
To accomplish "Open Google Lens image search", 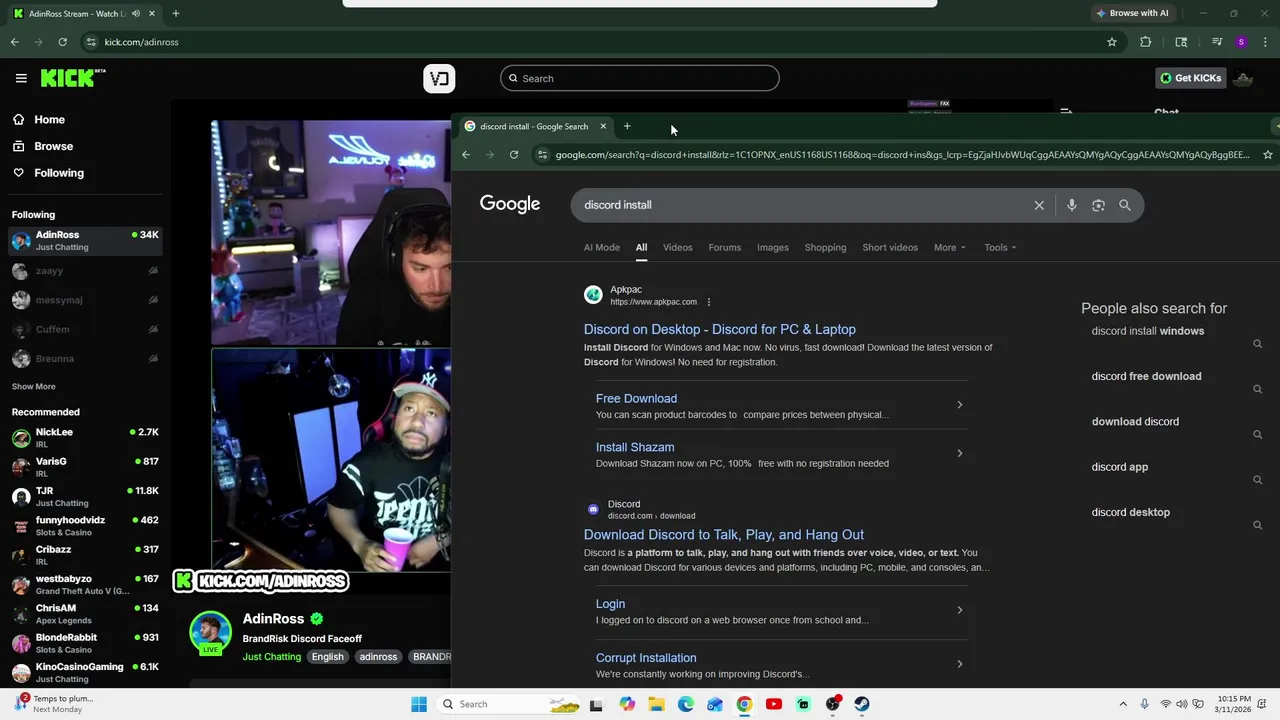I will tap(1098, 205).
